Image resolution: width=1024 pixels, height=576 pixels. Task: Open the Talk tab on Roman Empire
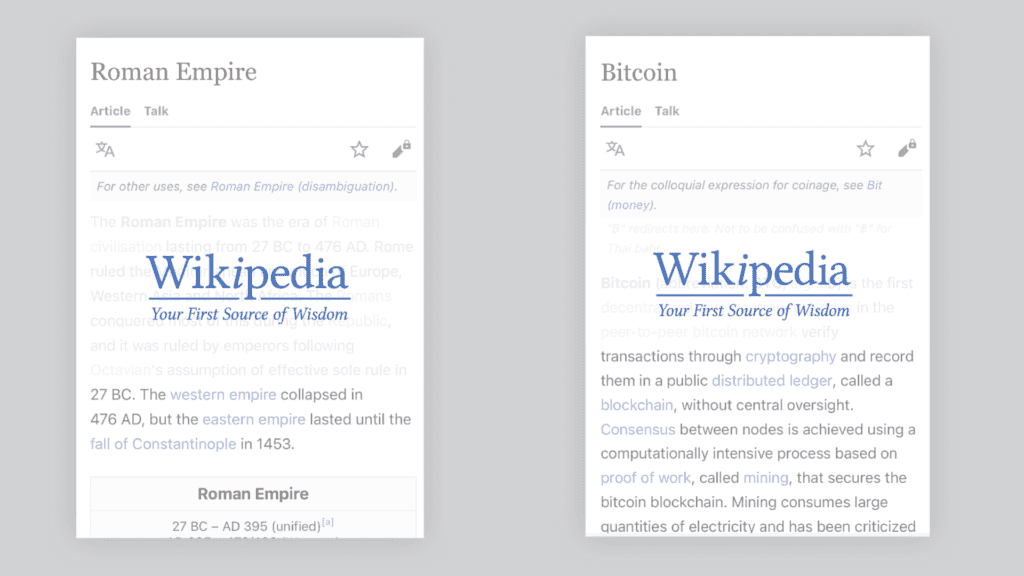[156, 111]
